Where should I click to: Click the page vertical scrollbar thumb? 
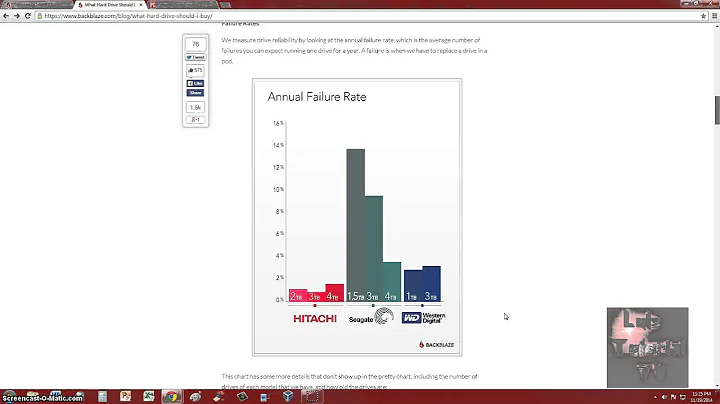coord(717,110)
